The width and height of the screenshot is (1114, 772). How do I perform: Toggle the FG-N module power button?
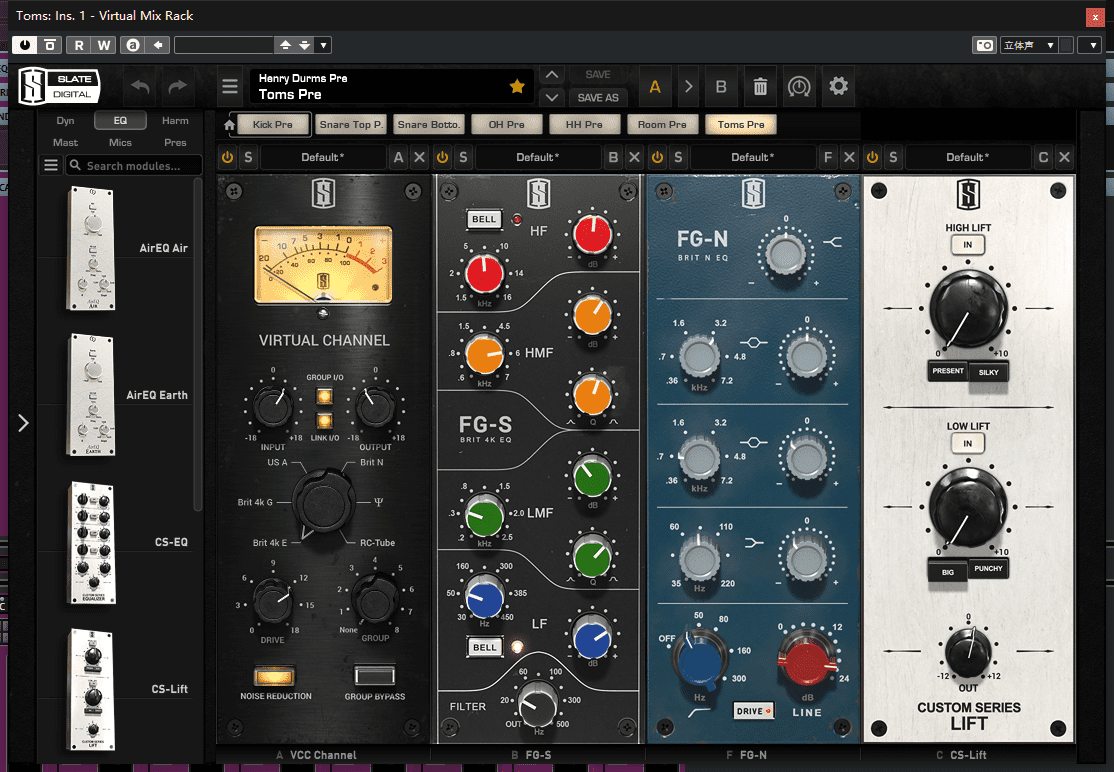657,157
